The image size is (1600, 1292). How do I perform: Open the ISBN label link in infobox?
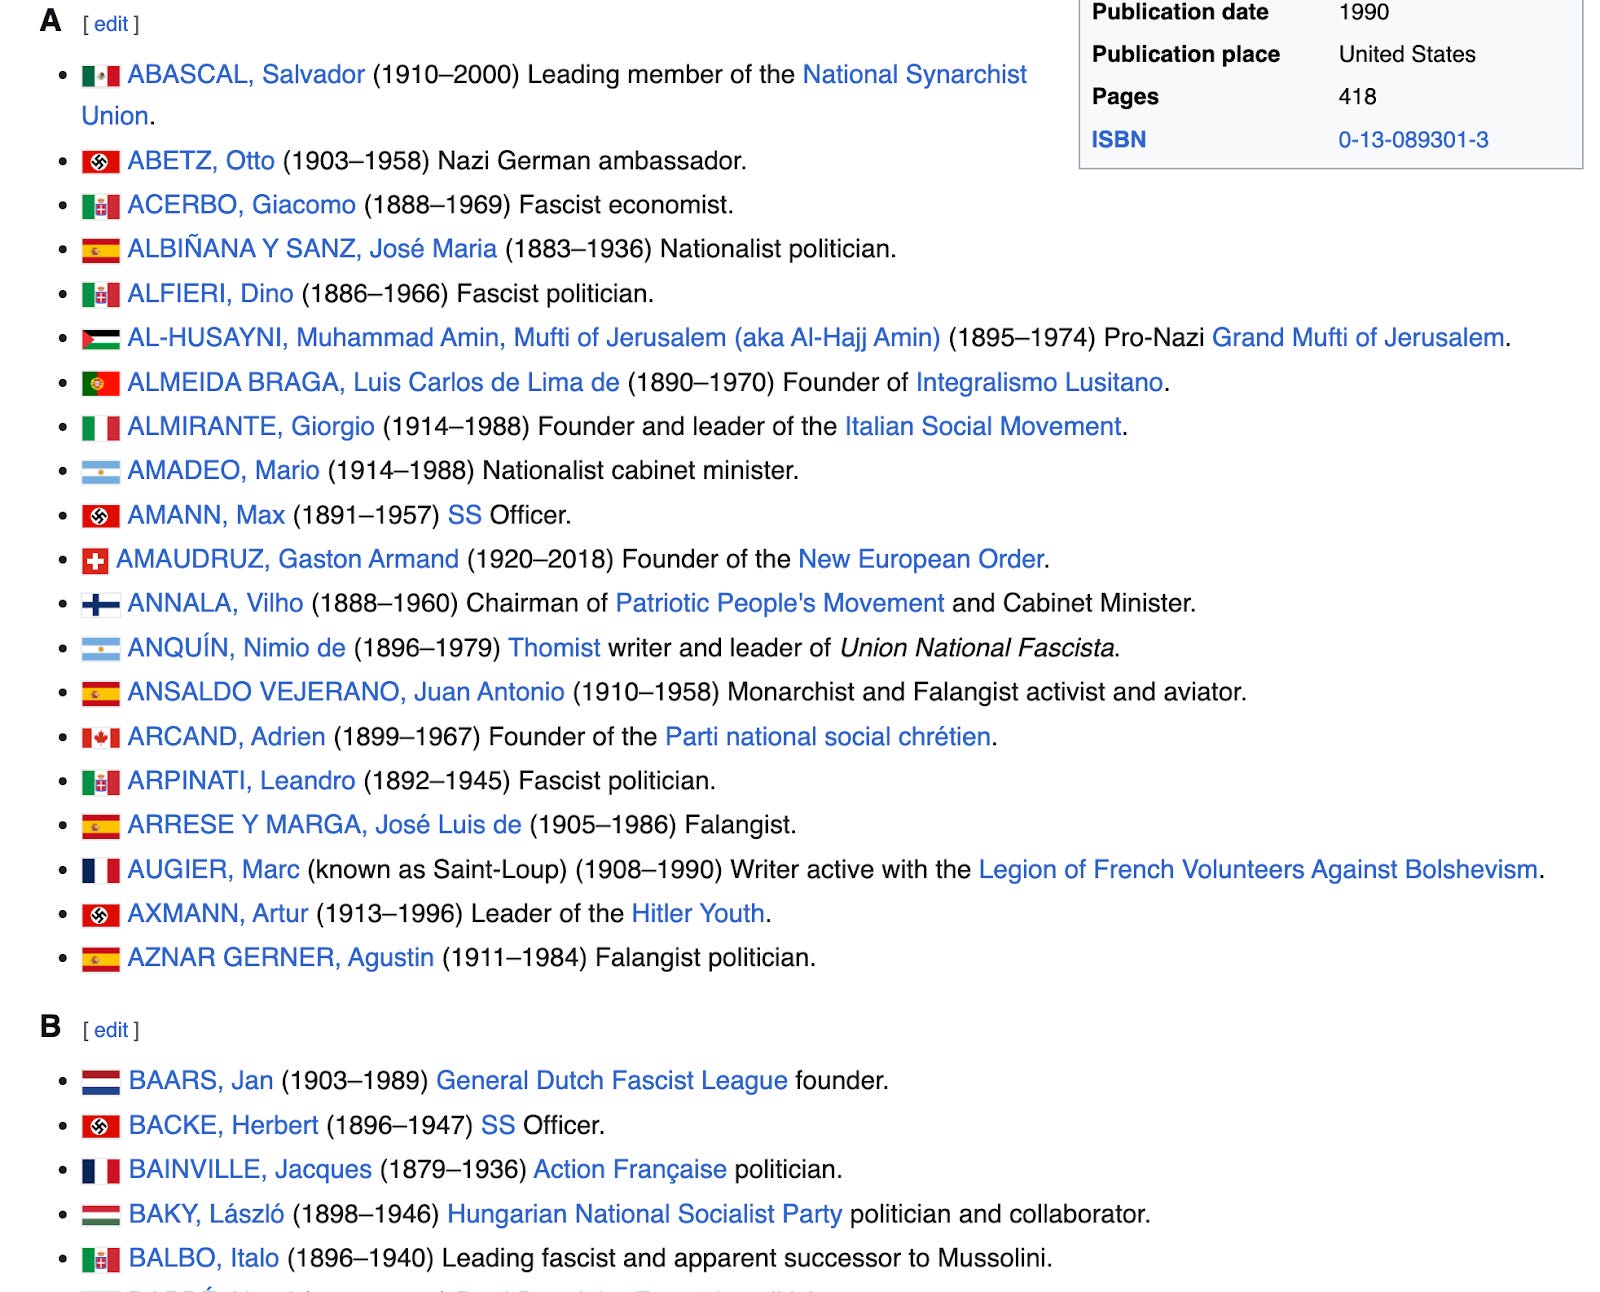(x=1118, y=139)
